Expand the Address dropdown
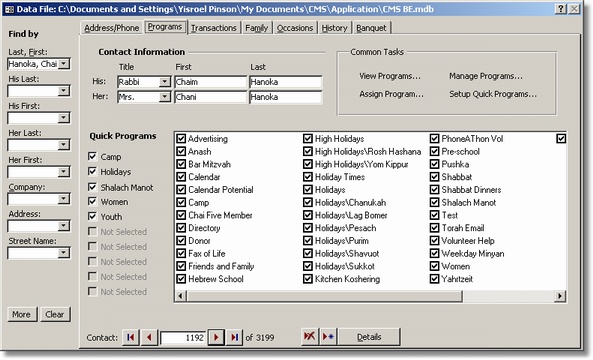Viewport: 593px width, 360px height. (64, 226)
